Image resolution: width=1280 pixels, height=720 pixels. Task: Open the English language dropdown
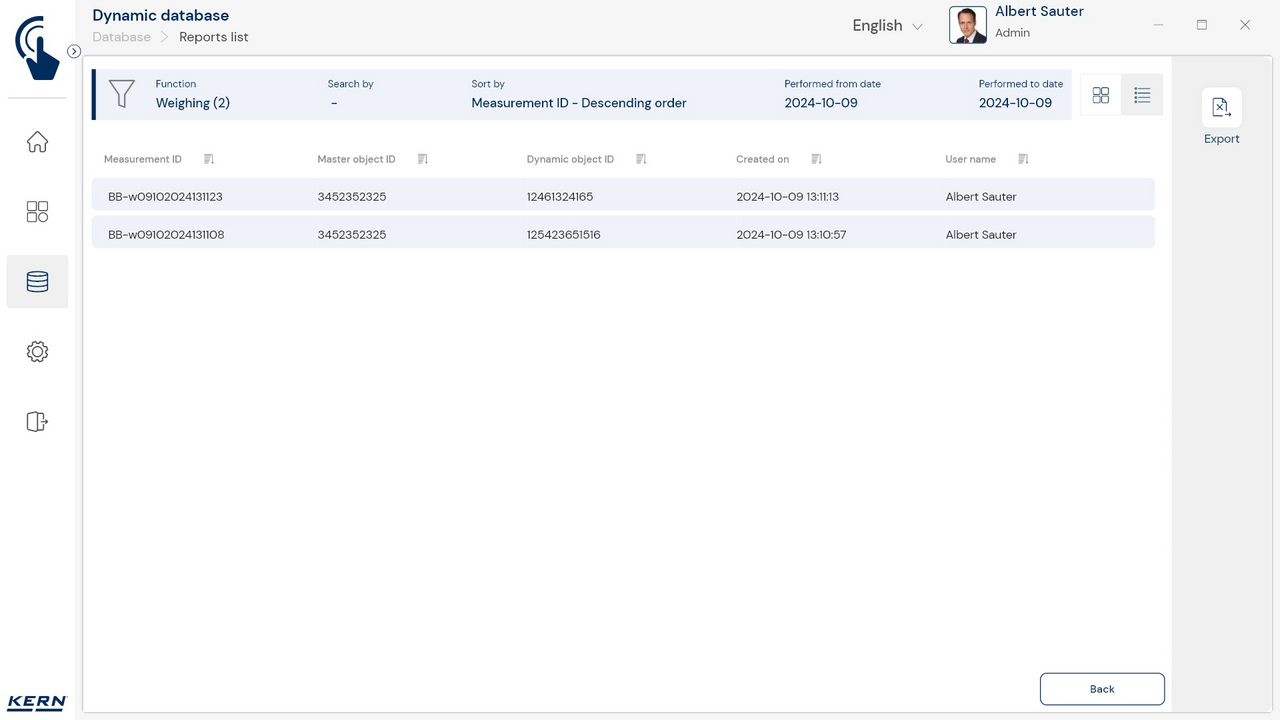coord(887,26)
